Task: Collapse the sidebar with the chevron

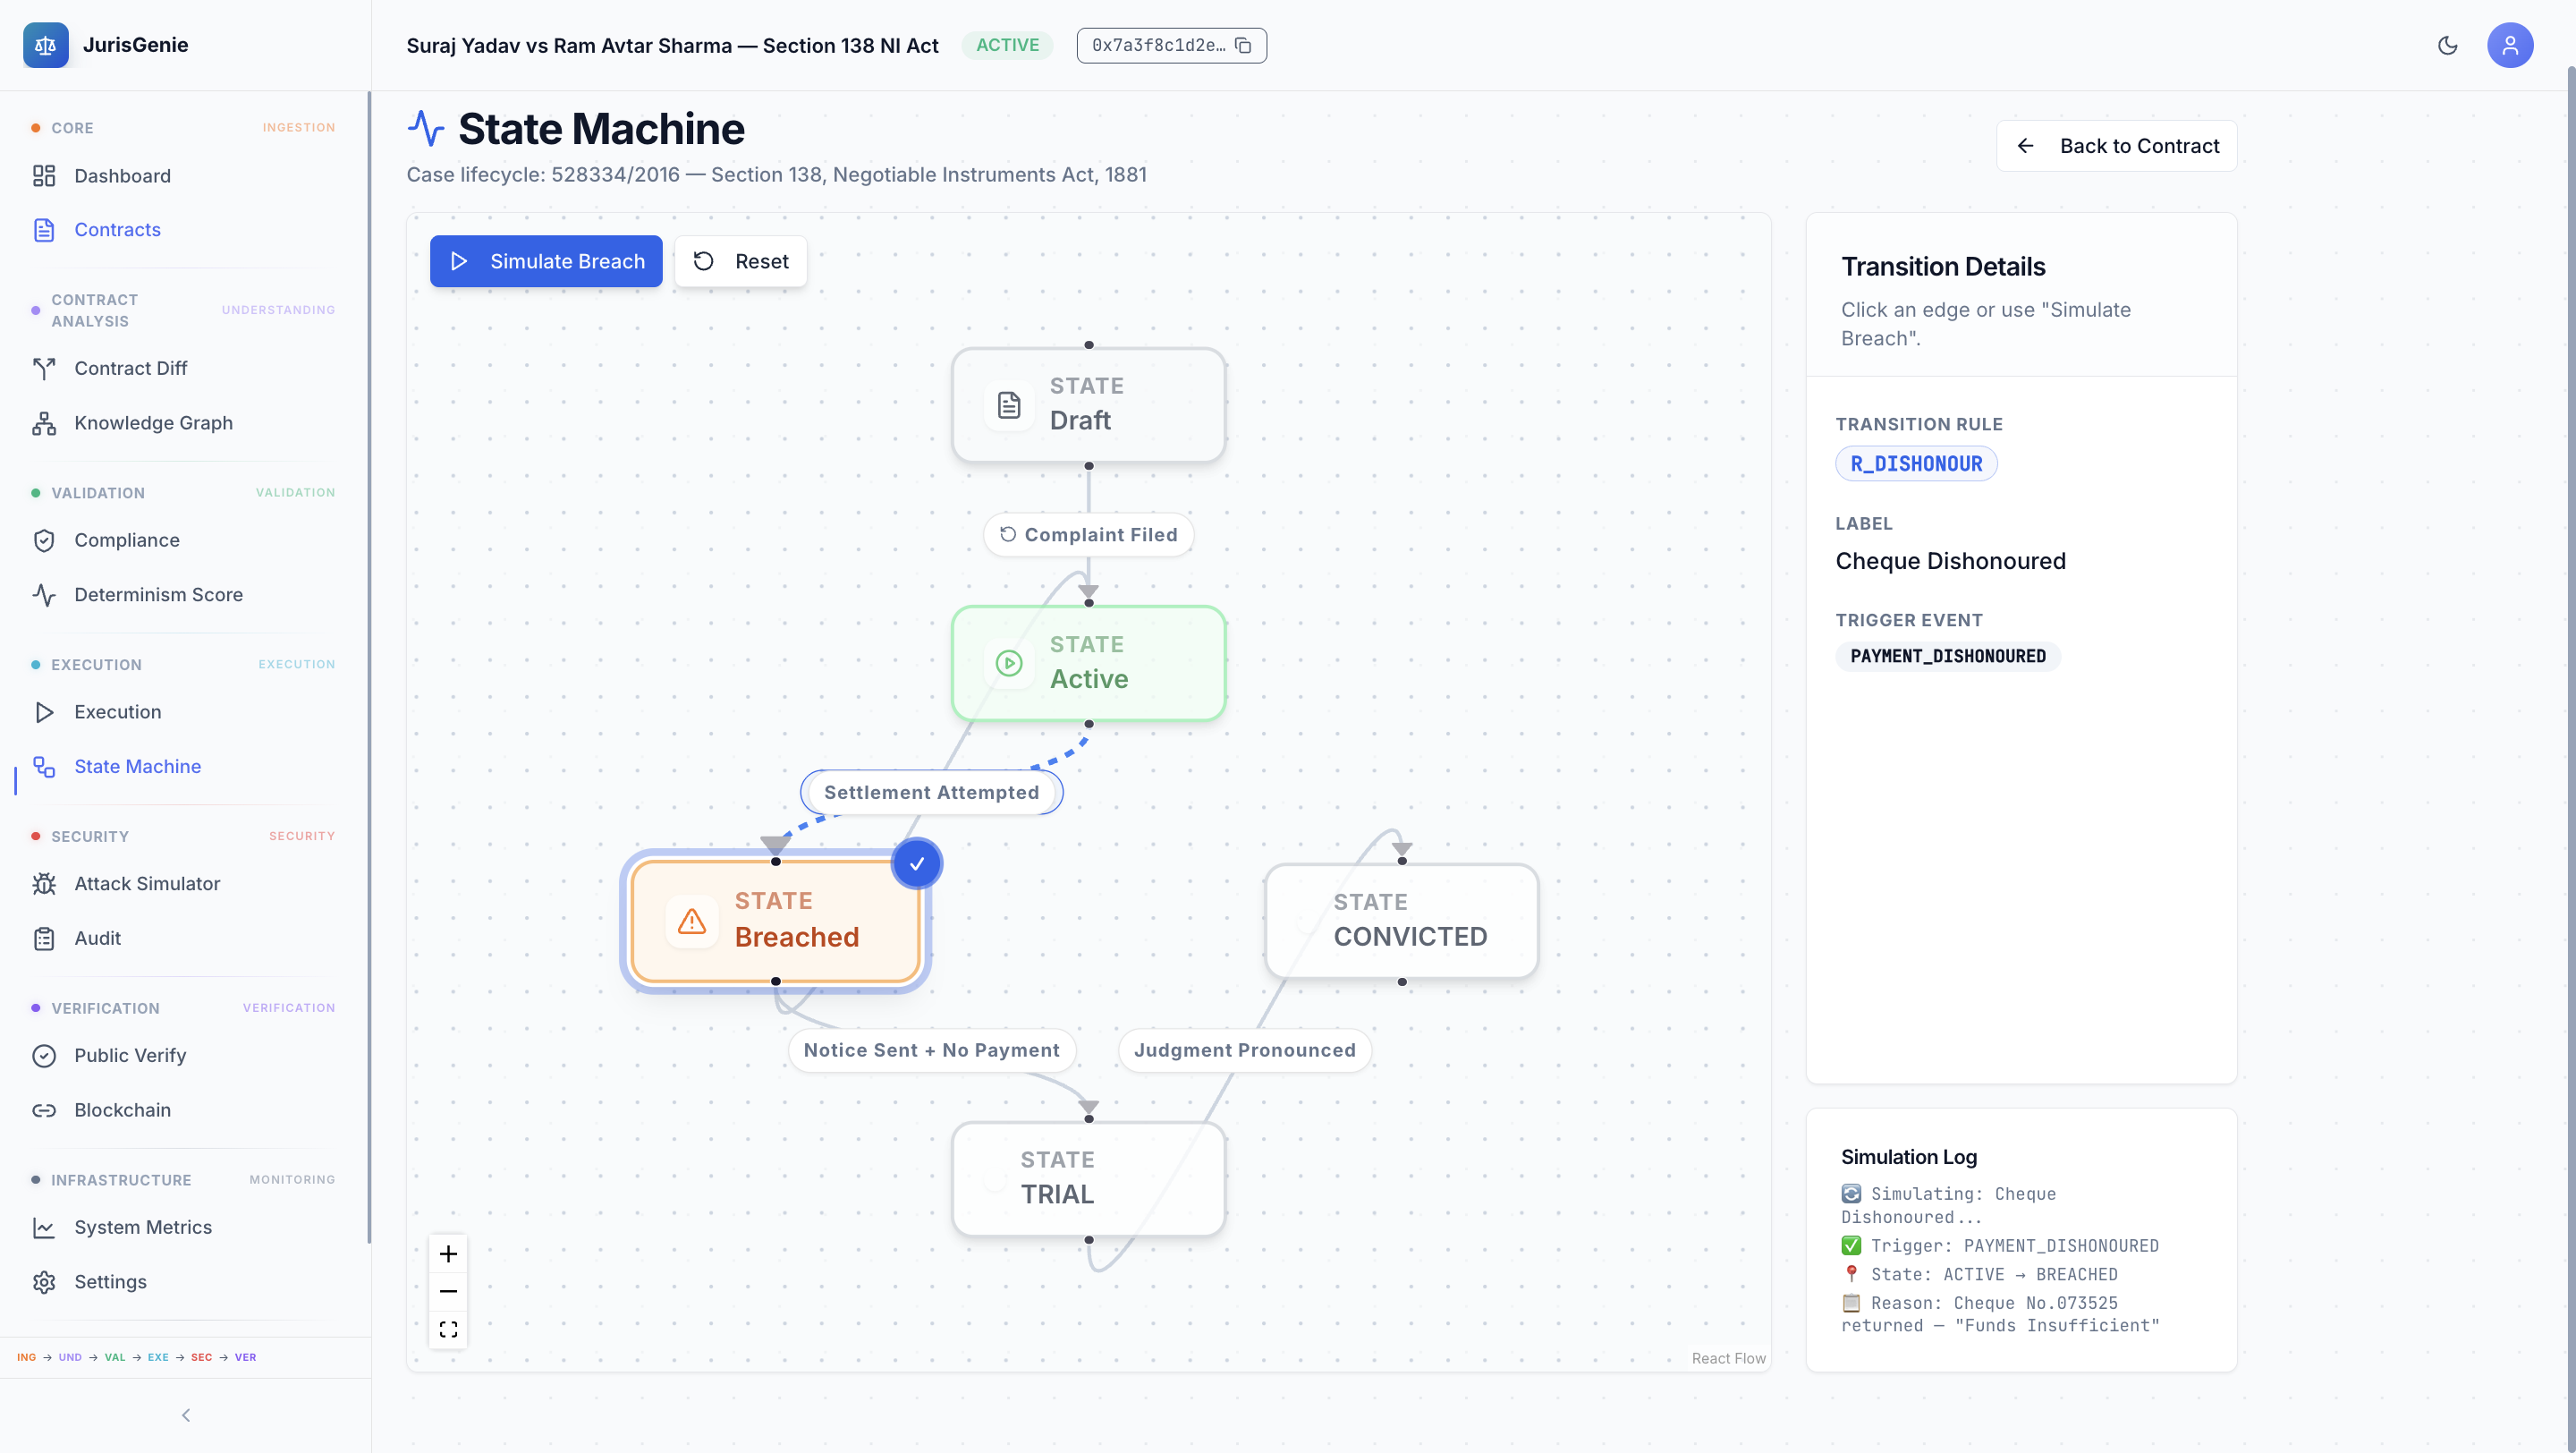Action: pos(185,1415)
